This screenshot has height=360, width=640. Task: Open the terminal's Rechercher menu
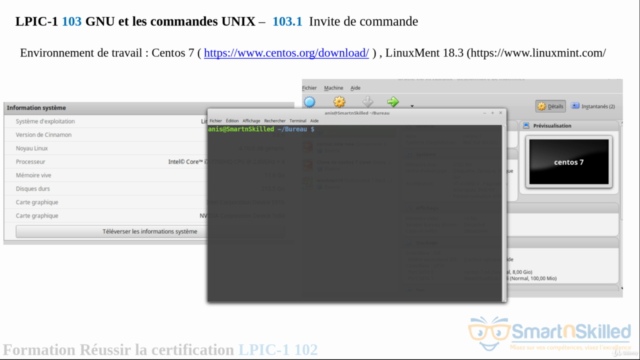[x=275, y=121]
